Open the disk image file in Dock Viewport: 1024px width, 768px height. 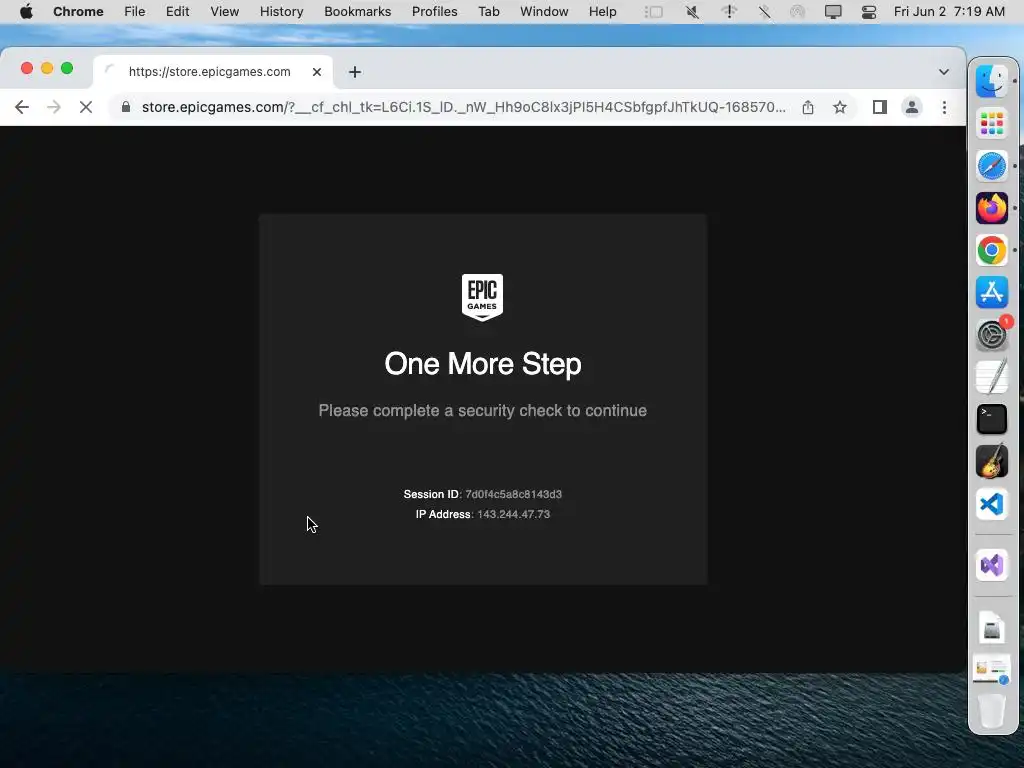coord(992,628)
